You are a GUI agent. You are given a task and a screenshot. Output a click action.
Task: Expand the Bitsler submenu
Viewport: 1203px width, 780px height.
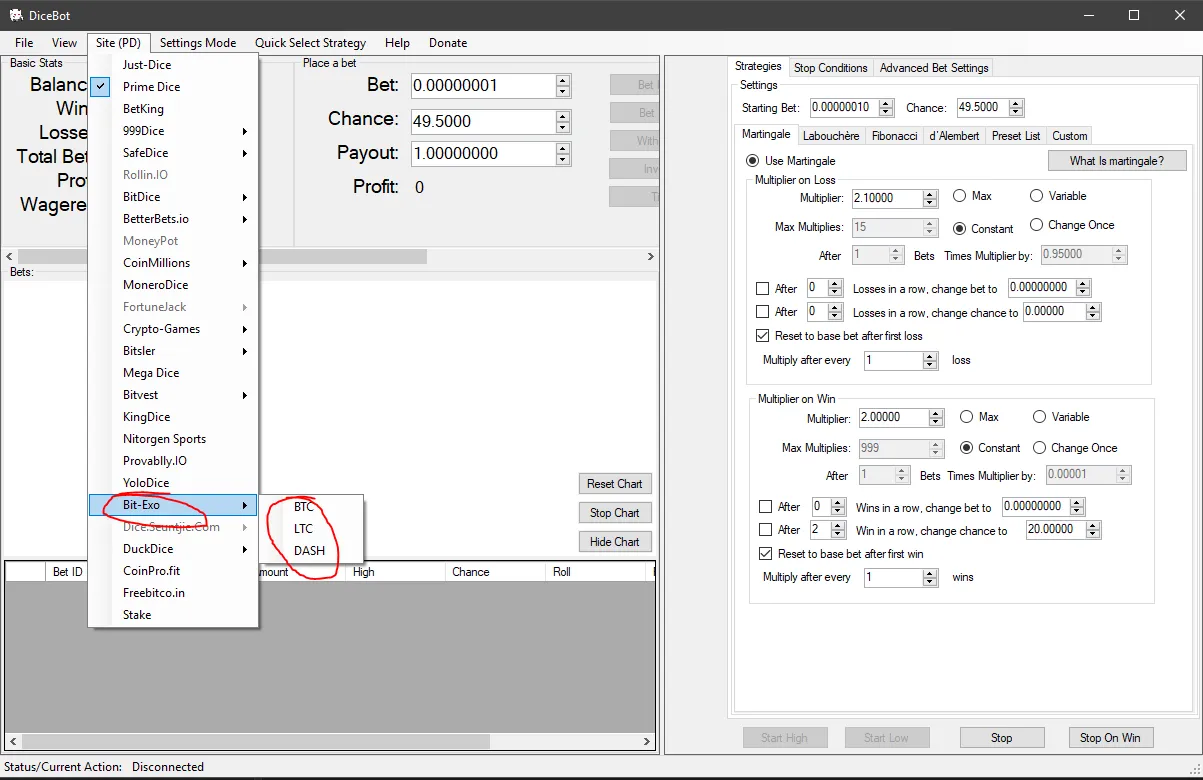pos(173,351)
